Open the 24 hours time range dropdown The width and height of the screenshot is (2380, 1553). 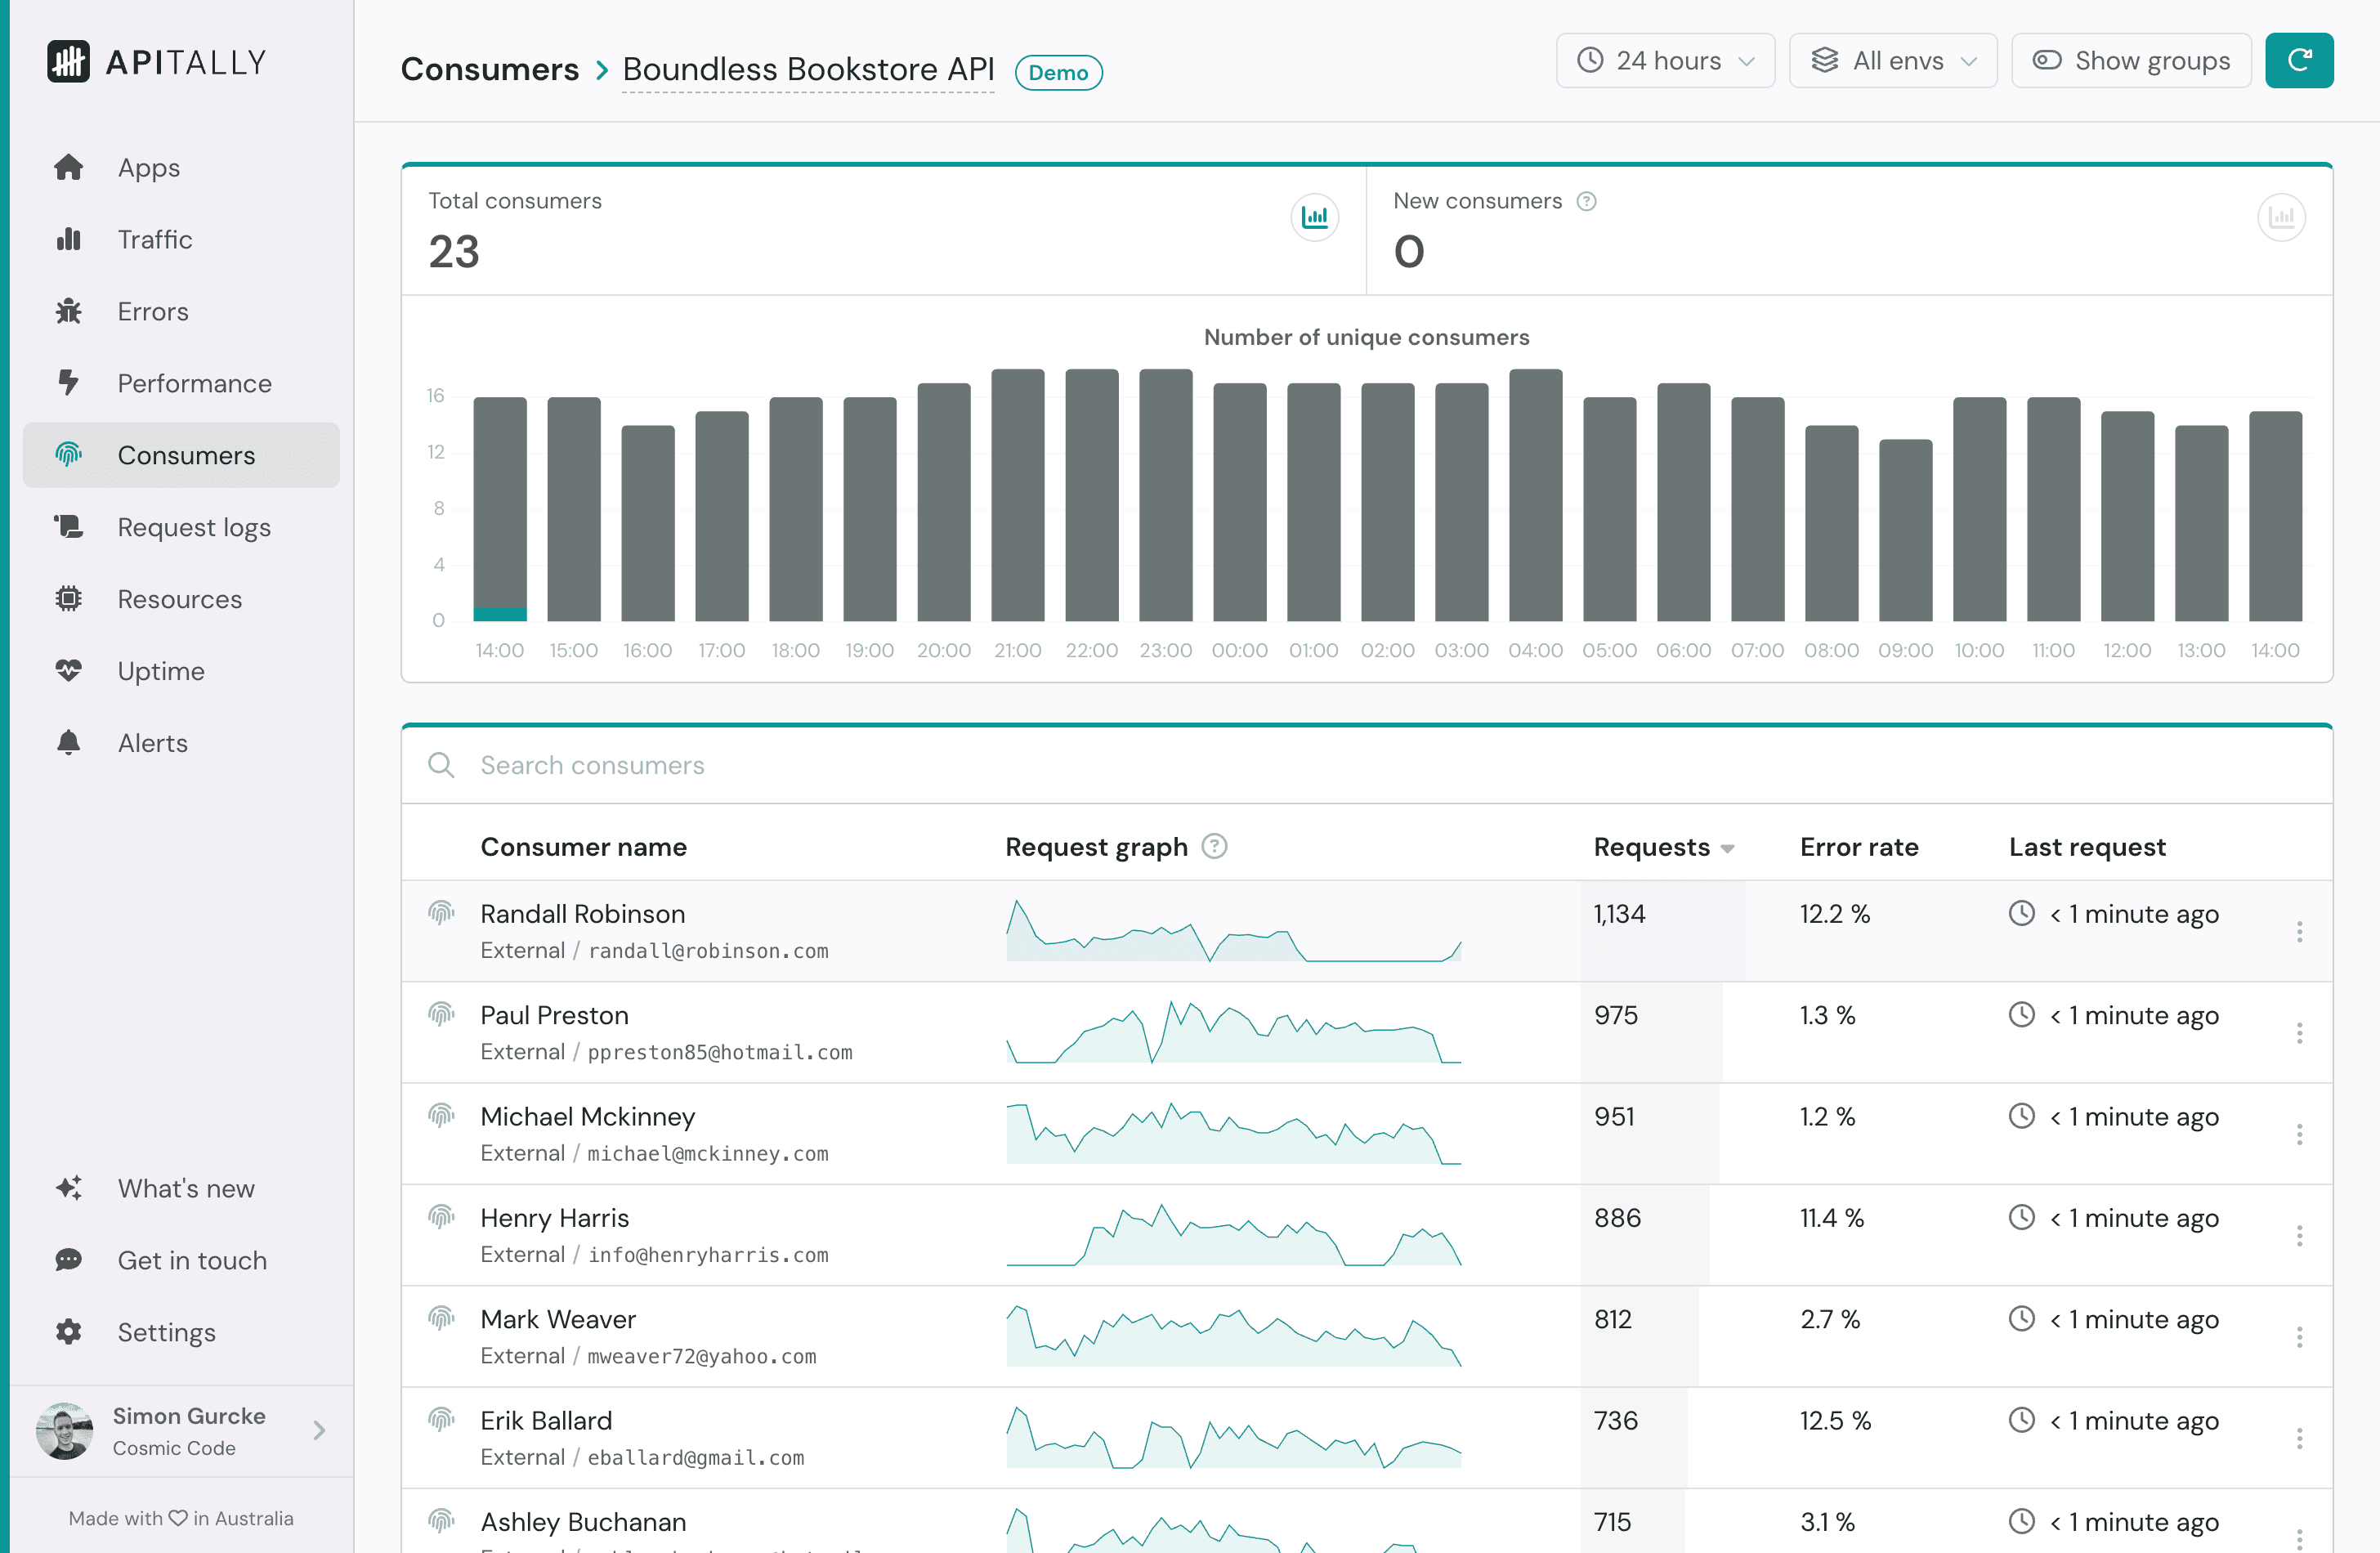1664,60
